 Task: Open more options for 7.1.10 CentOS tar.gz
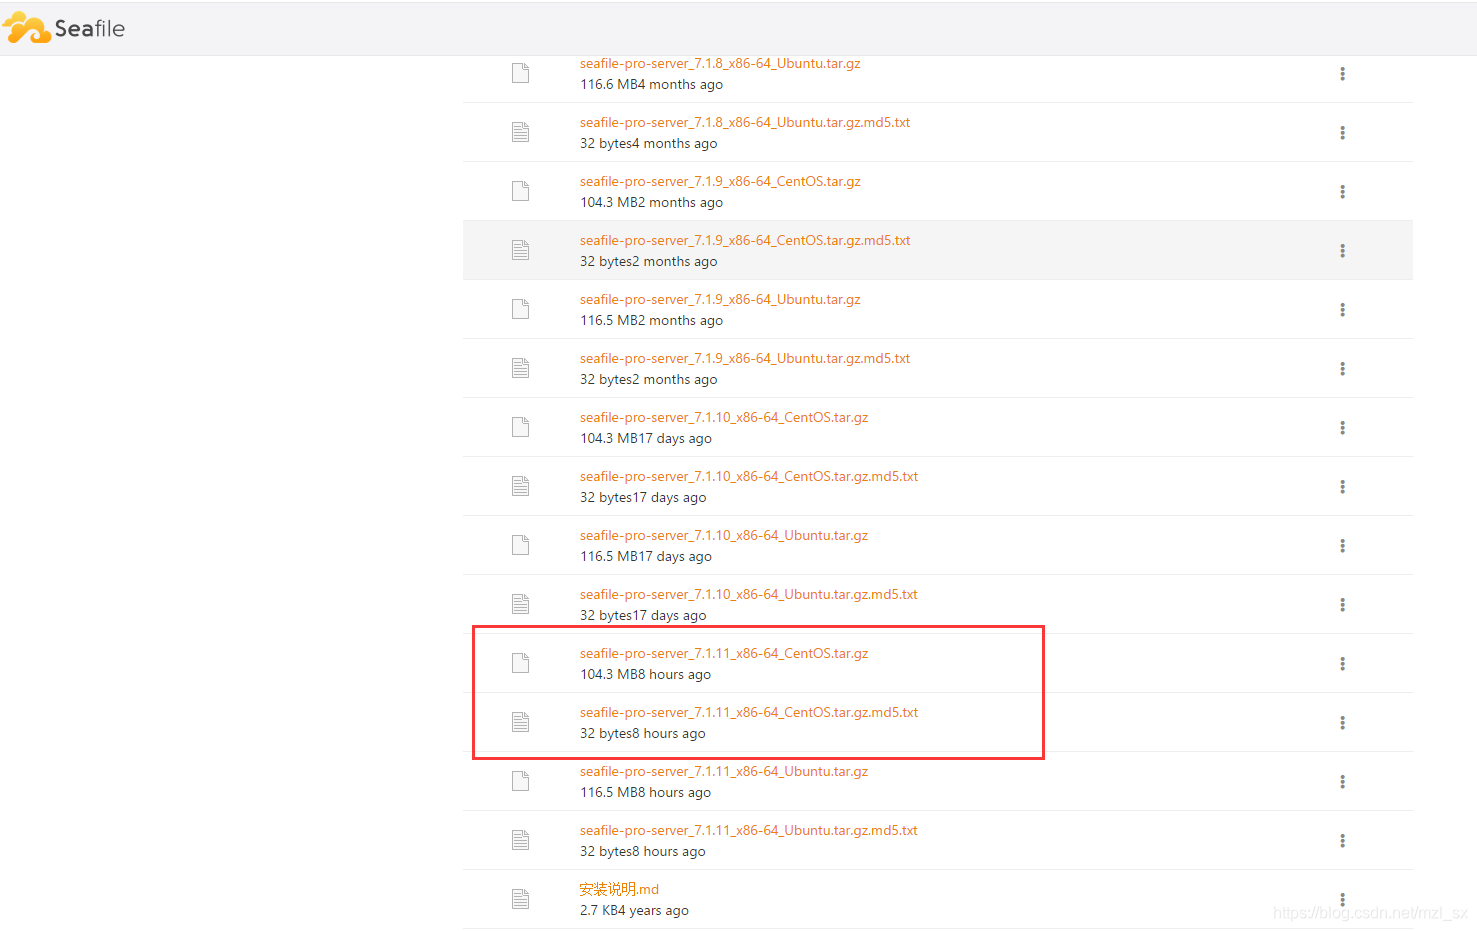(x=1342, y=428)
